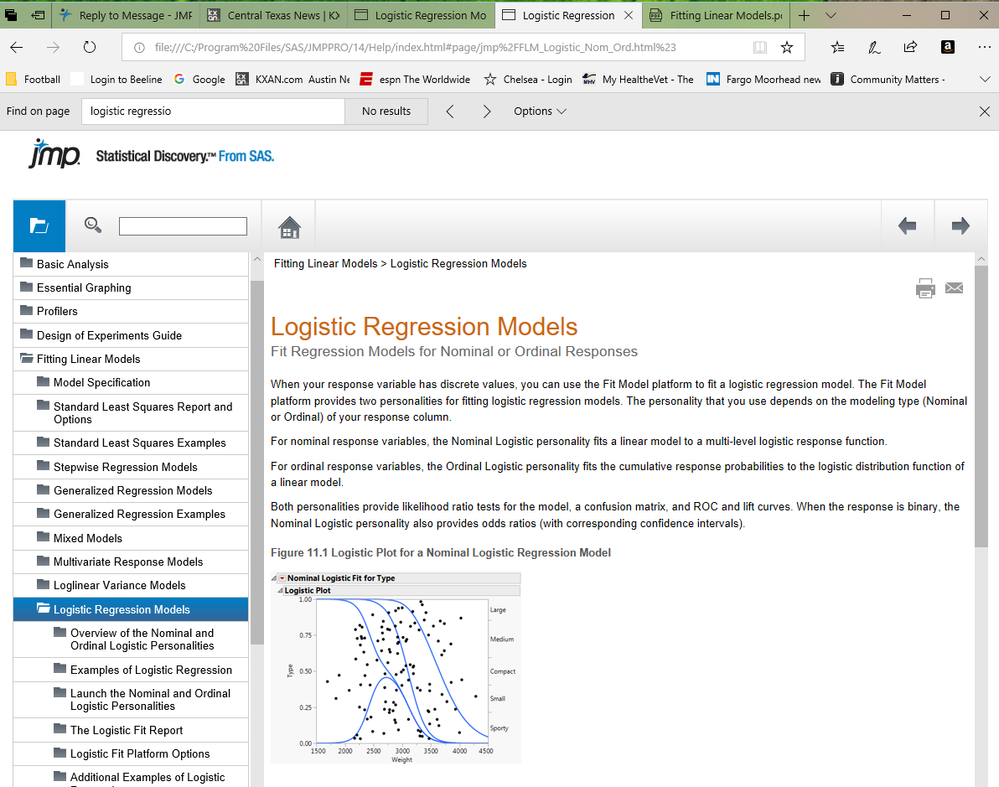Add page to favorites star
Screen dimensions: 999x787
tap(787, 47)
